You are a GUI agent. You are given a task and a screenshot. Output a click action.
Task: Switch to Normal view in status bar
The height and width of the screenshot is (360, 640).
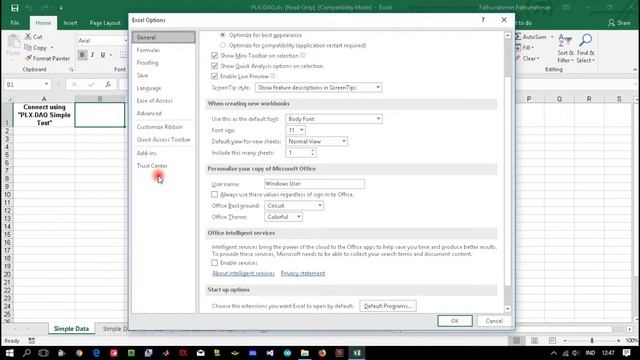click(x=516, y=340)
